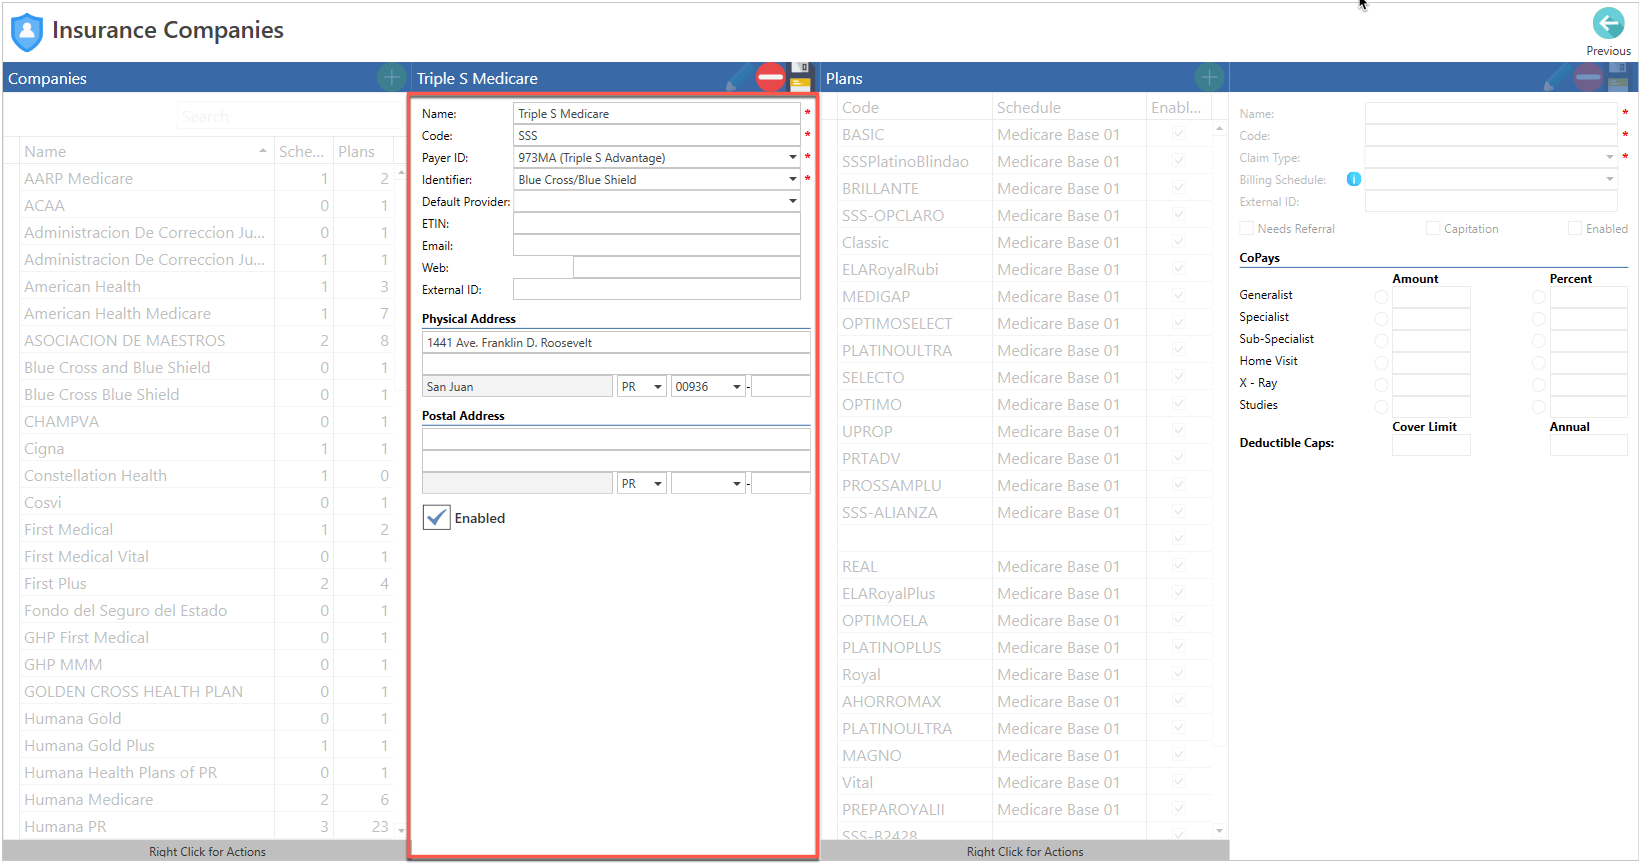This screenshot has height=864, width=1643.
Task: Select the AHORROMAX plan row
Action: click(x=1024, y=701)
